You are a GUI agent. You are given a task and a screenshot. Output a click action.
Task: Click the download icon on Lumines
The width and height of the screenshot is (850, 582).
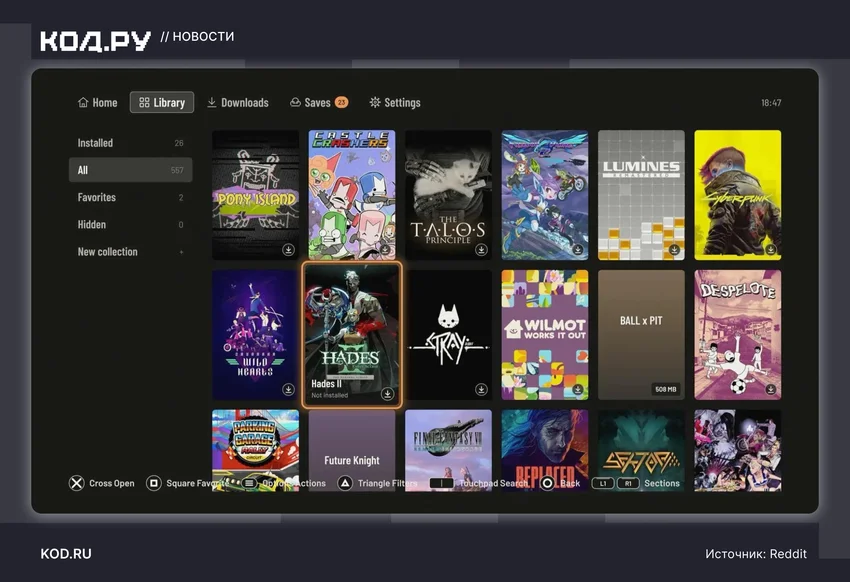click(x=674, y=249)
